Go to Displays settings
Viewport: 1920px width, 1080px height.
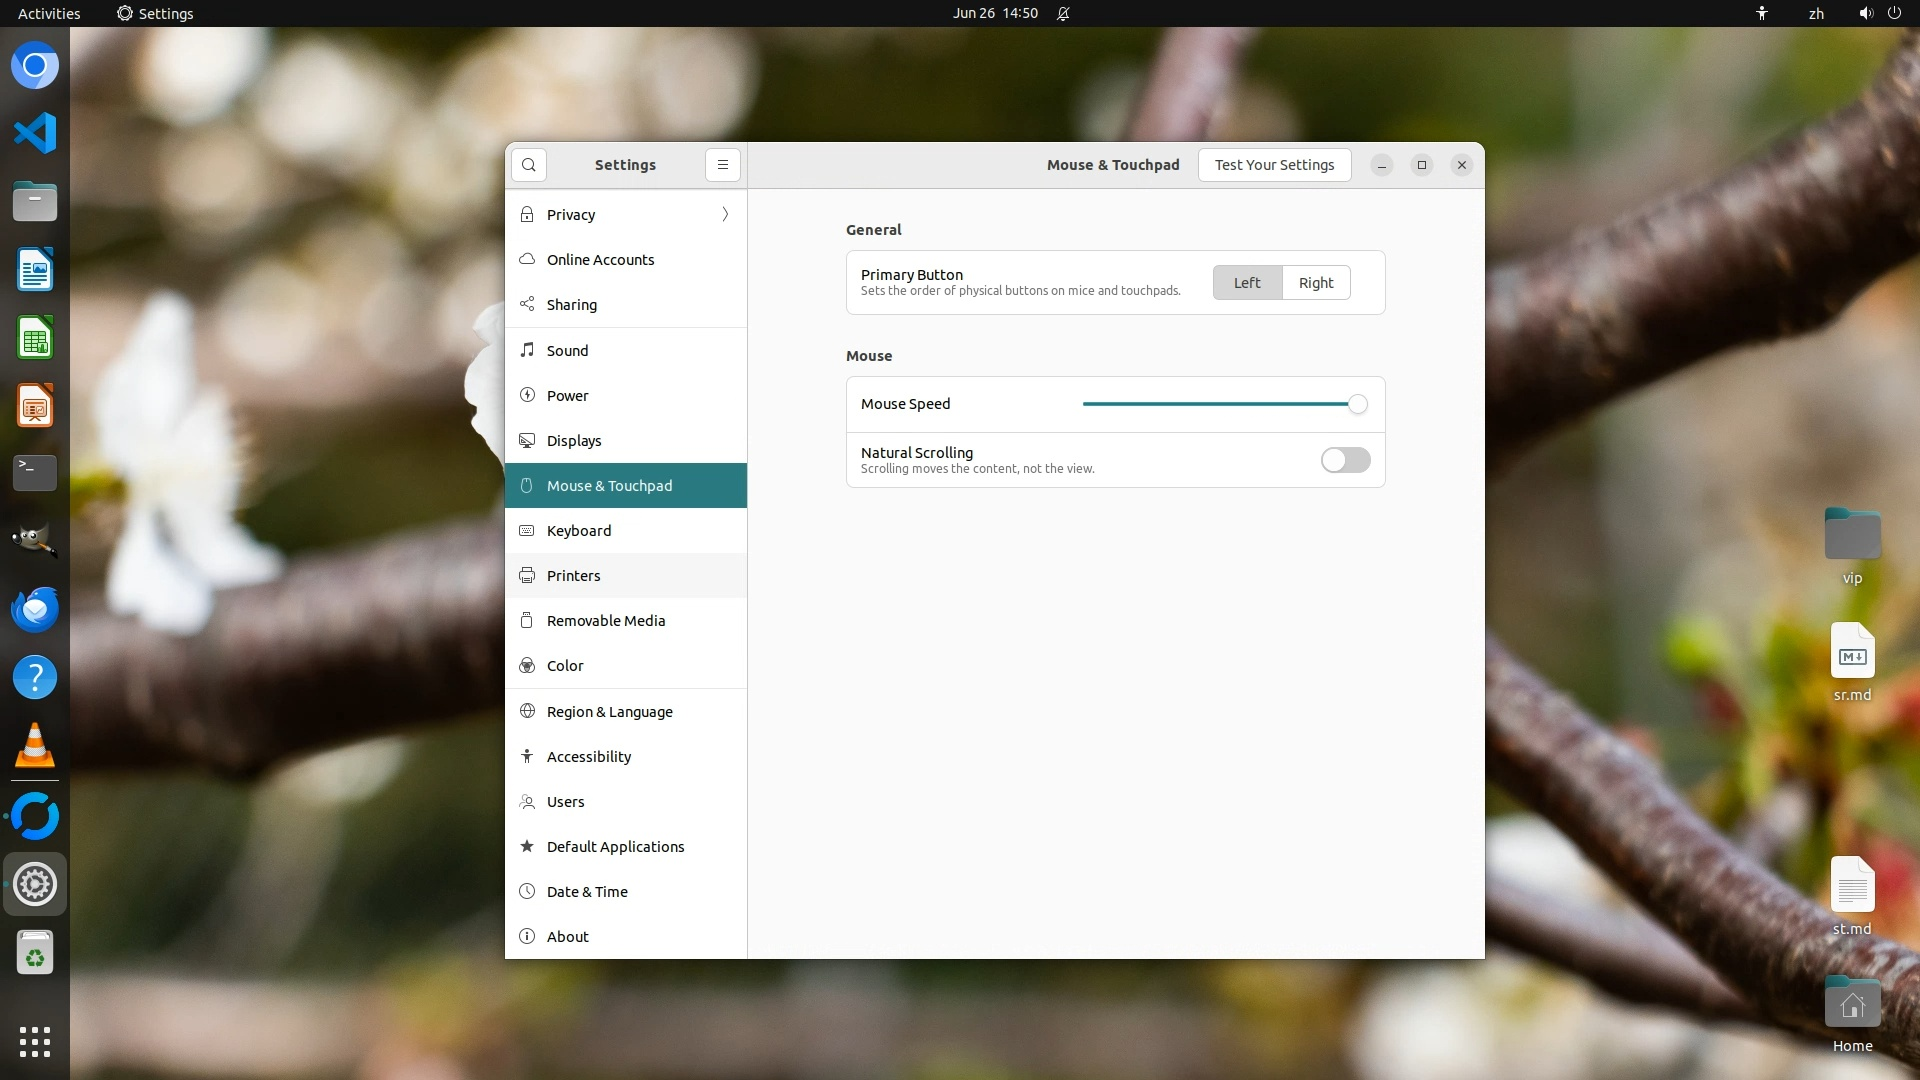coord(573,441)
